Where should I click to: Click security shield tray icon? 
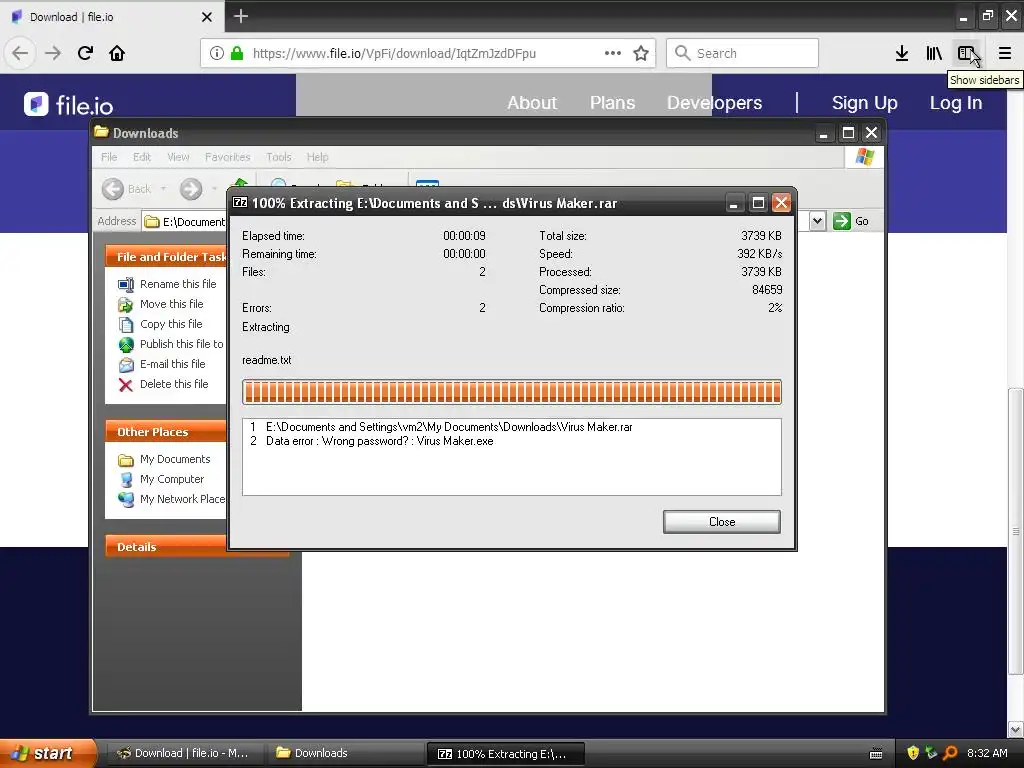(913, 753)
